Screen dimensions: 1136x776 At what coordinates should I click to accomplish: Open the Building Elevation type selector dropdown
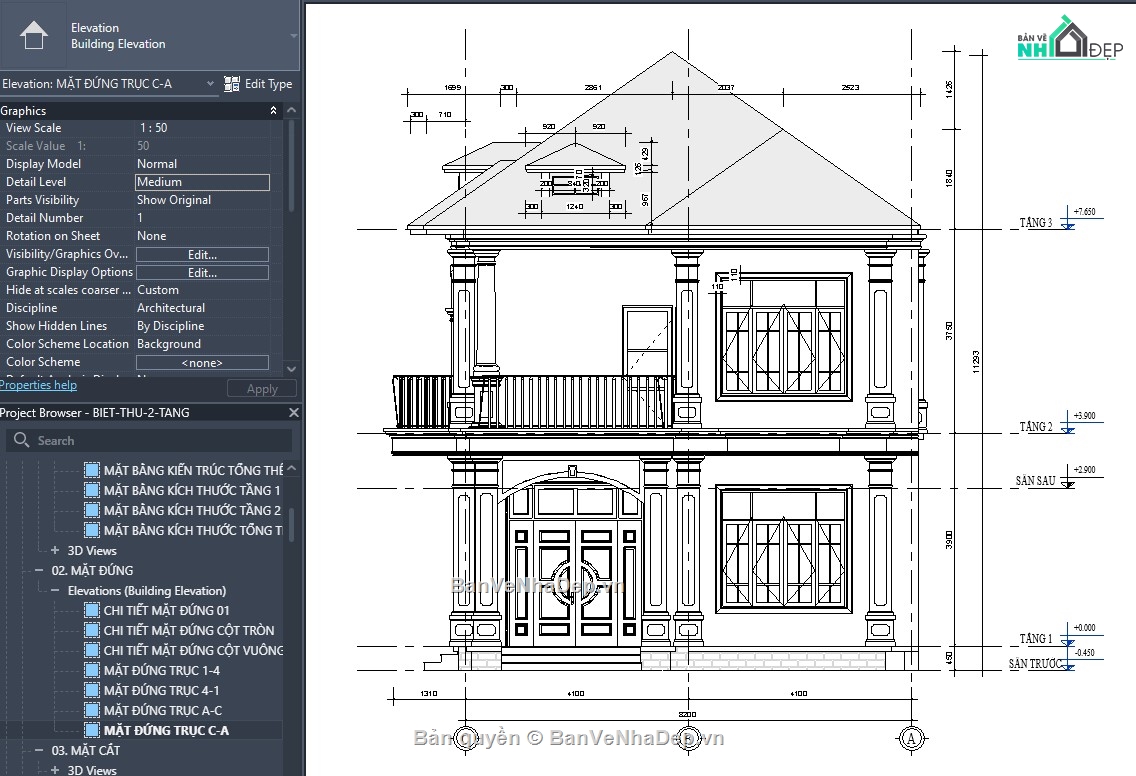point(293,36)
